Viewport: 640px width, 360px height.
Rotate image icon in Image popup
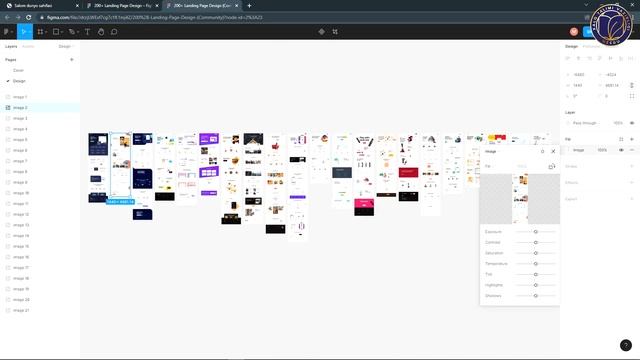[552, 167]
